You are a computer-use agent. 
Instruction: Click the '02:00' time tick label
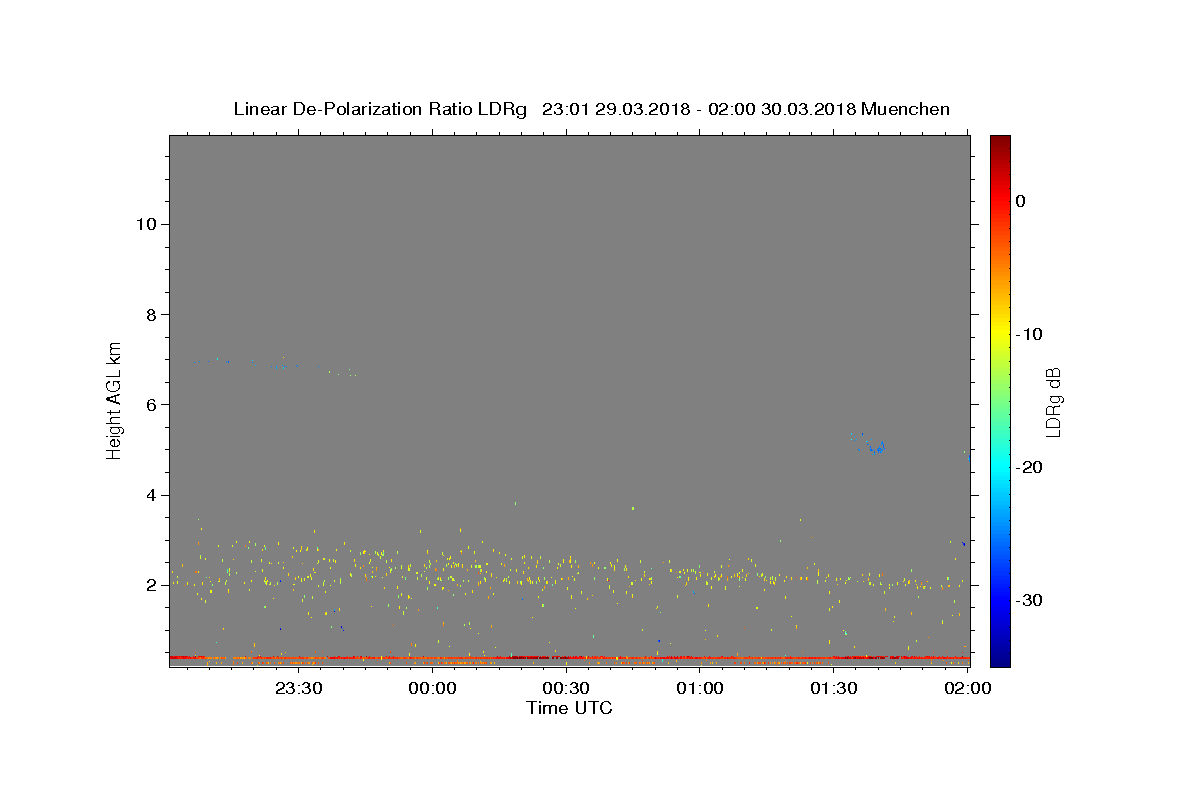967,689
